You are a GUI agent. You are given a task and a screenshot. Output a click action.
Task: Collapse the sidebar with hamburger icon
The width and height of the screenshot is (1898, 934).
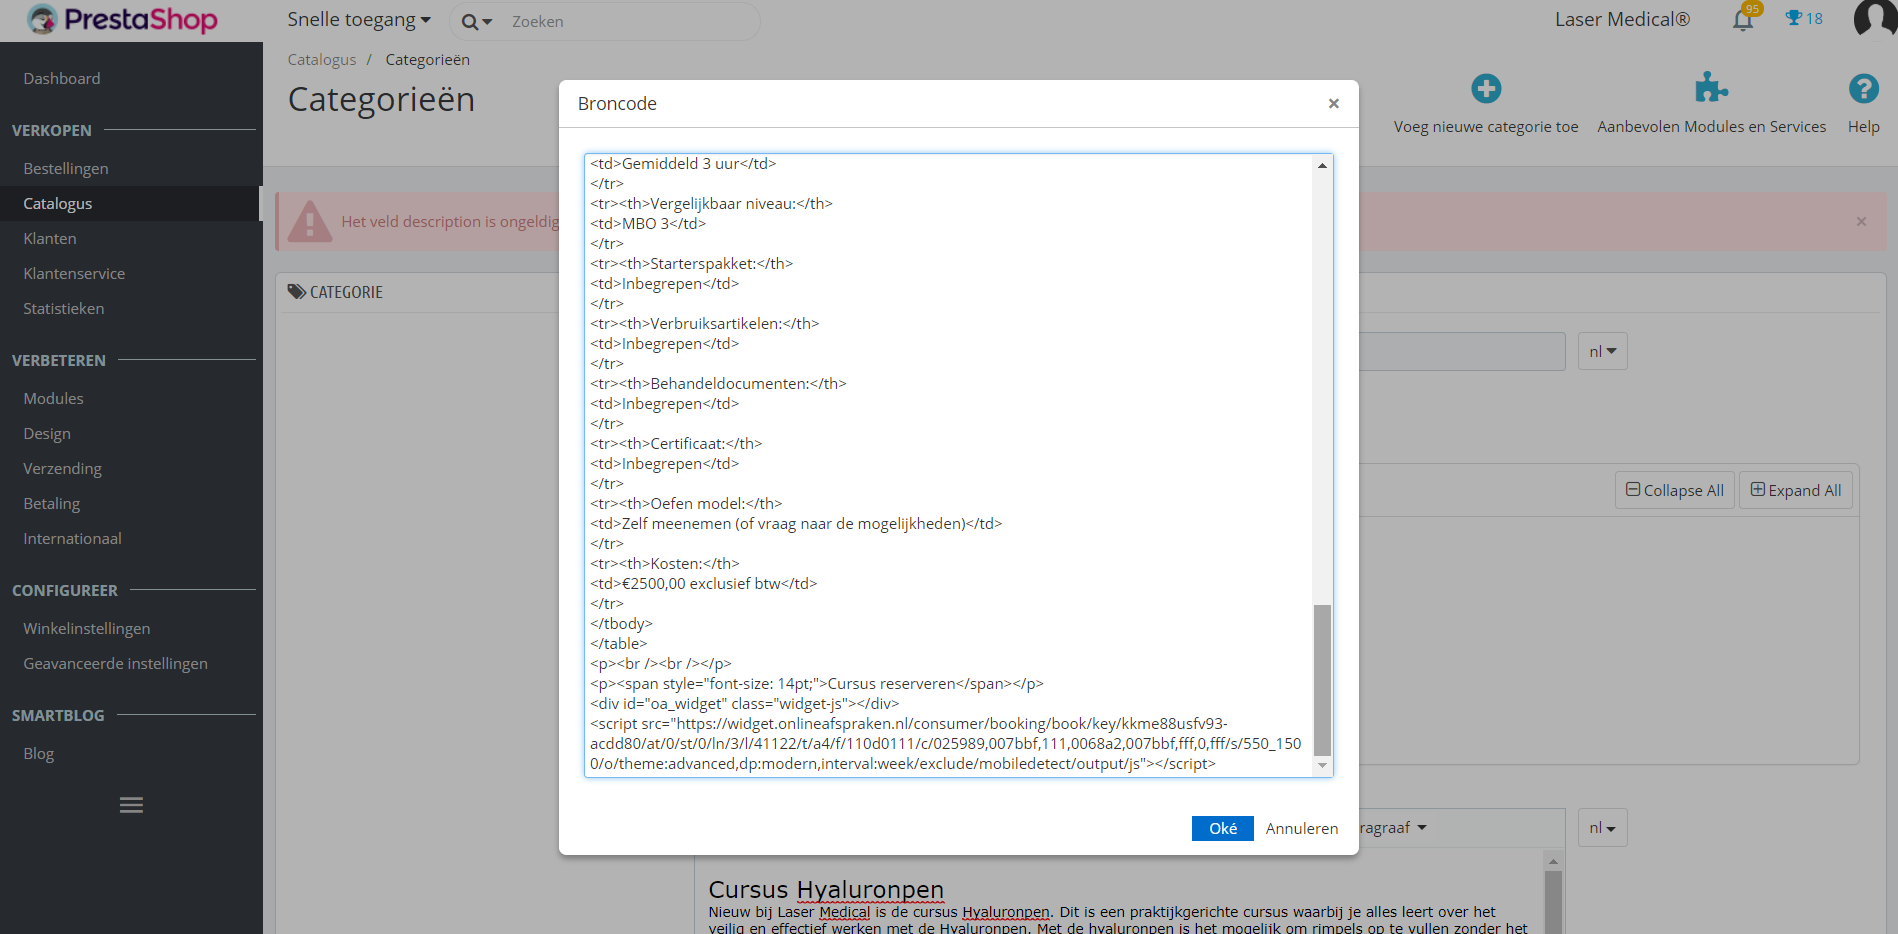click(x=131, y=805)
